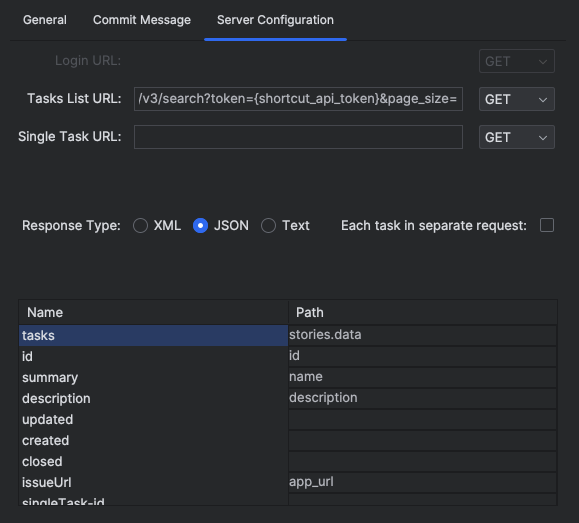Viewport: 579px width, 523px height.
Task: Open the Single Task URL method dropdown
Action: (517, 137)
